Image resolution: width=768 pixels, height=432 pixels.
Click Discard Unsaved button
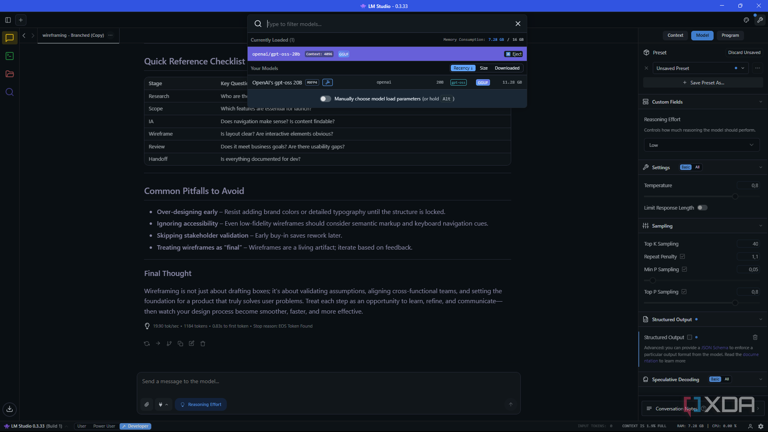tap(744, 52)
